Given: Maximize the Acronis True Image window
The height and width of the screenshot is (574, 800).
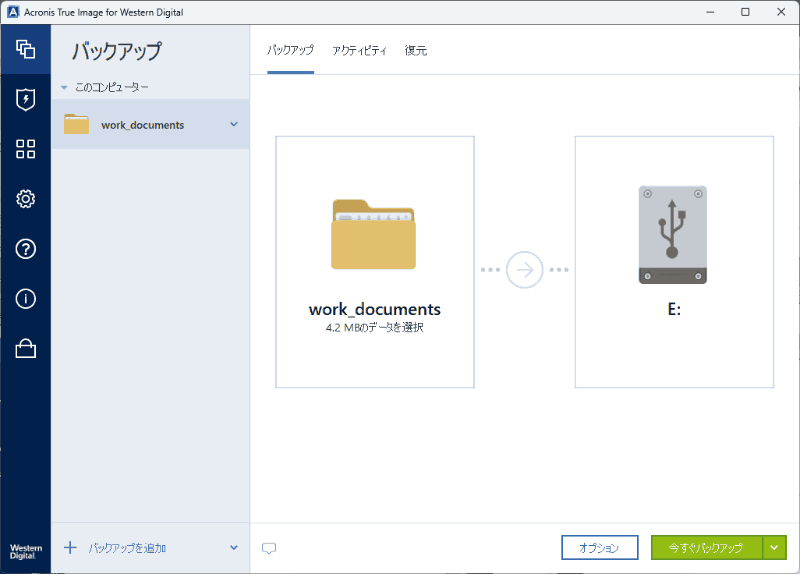Looking at the screenshot, I should click(745, 12).
